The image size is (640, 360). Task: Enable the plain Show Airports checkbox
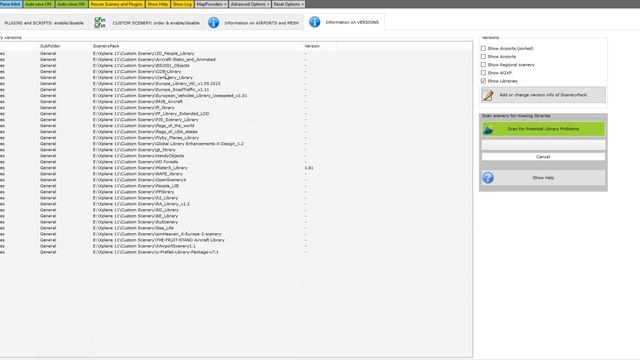pos(483,57)
